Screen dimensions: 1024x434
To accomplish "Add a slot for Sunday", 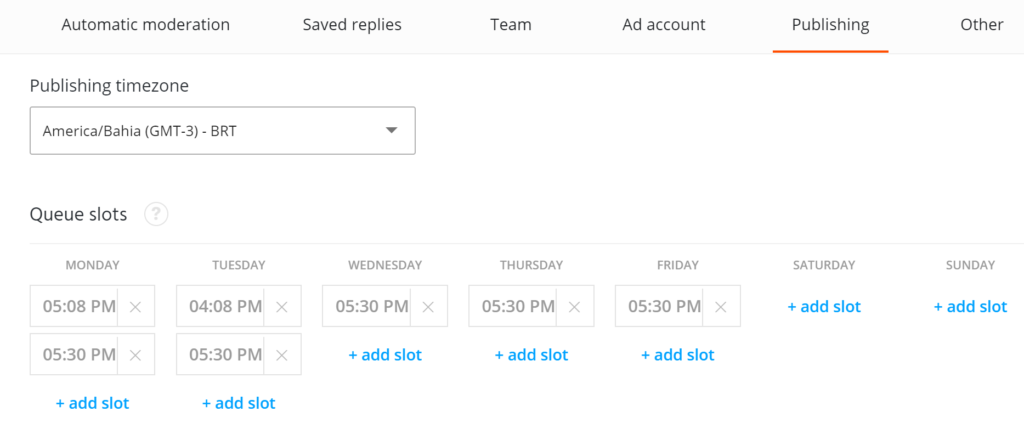I will (970, 307).
